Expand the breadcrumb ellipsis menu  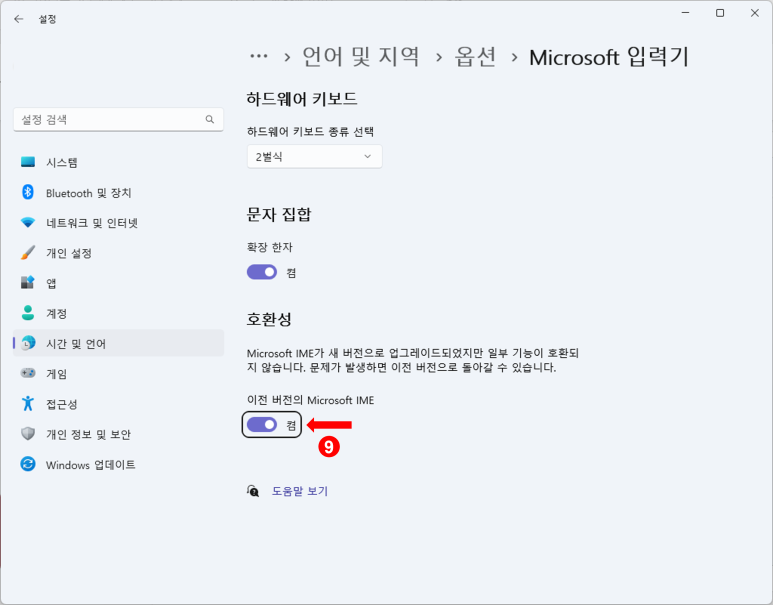pyautogui.click(x=259, y=56)
